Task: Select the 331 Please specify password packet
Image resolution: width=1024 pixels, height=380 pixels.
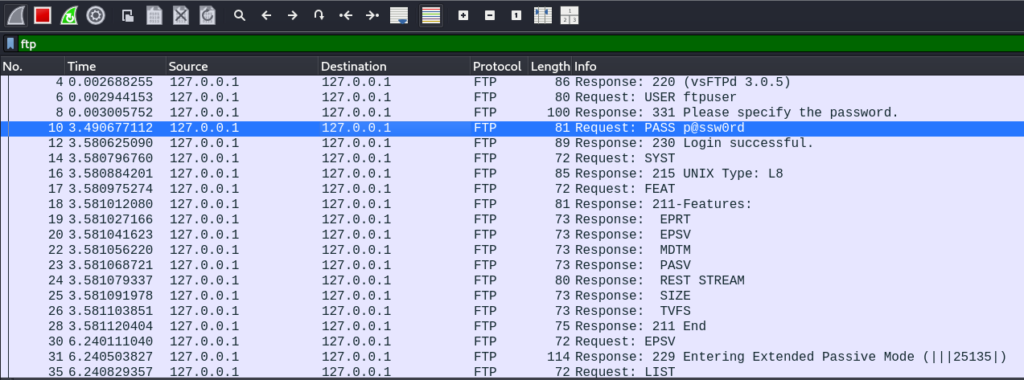Action: point(512,112)
